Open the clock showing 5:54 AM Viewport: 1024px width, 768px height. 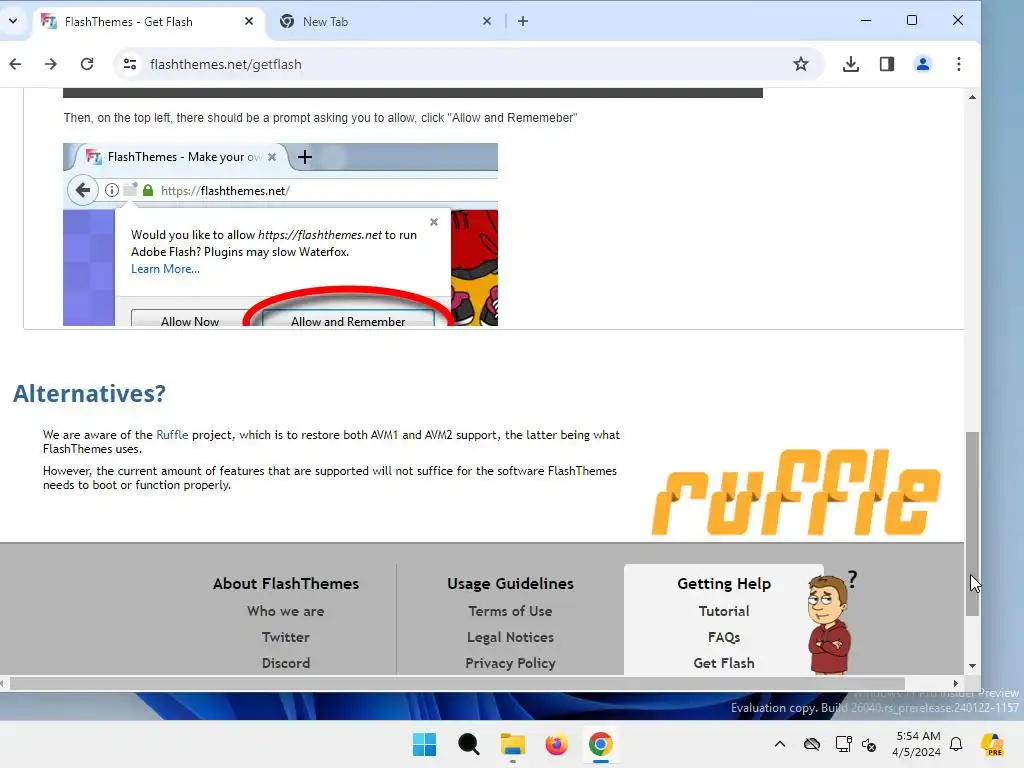917,744
